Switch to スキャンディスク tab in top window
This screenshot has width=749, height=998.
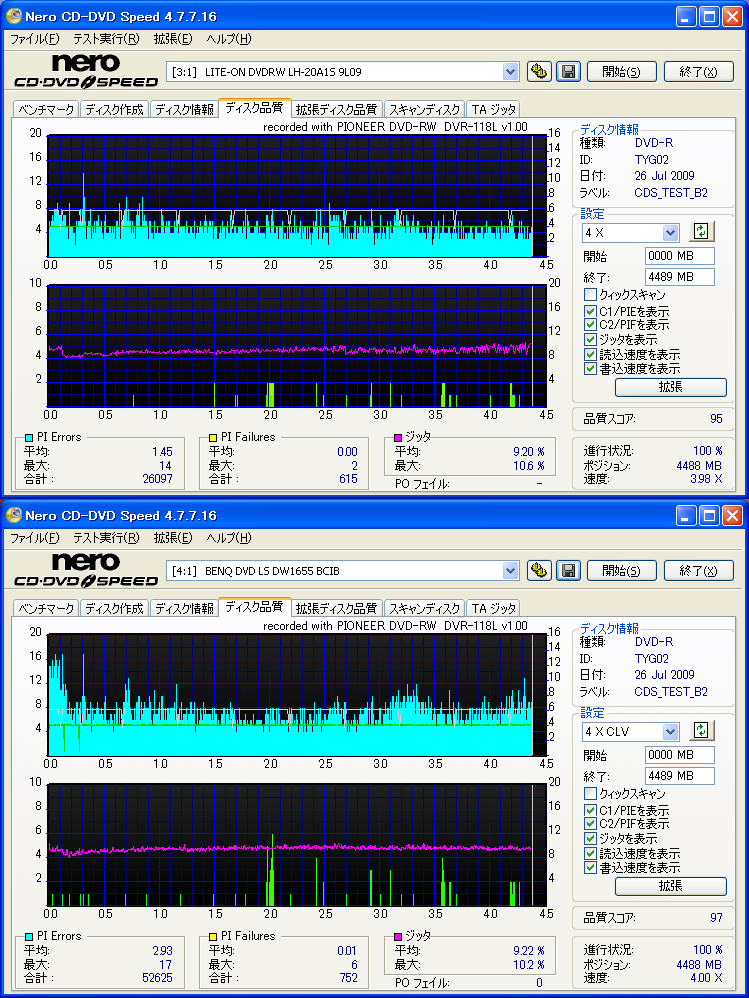424,109
